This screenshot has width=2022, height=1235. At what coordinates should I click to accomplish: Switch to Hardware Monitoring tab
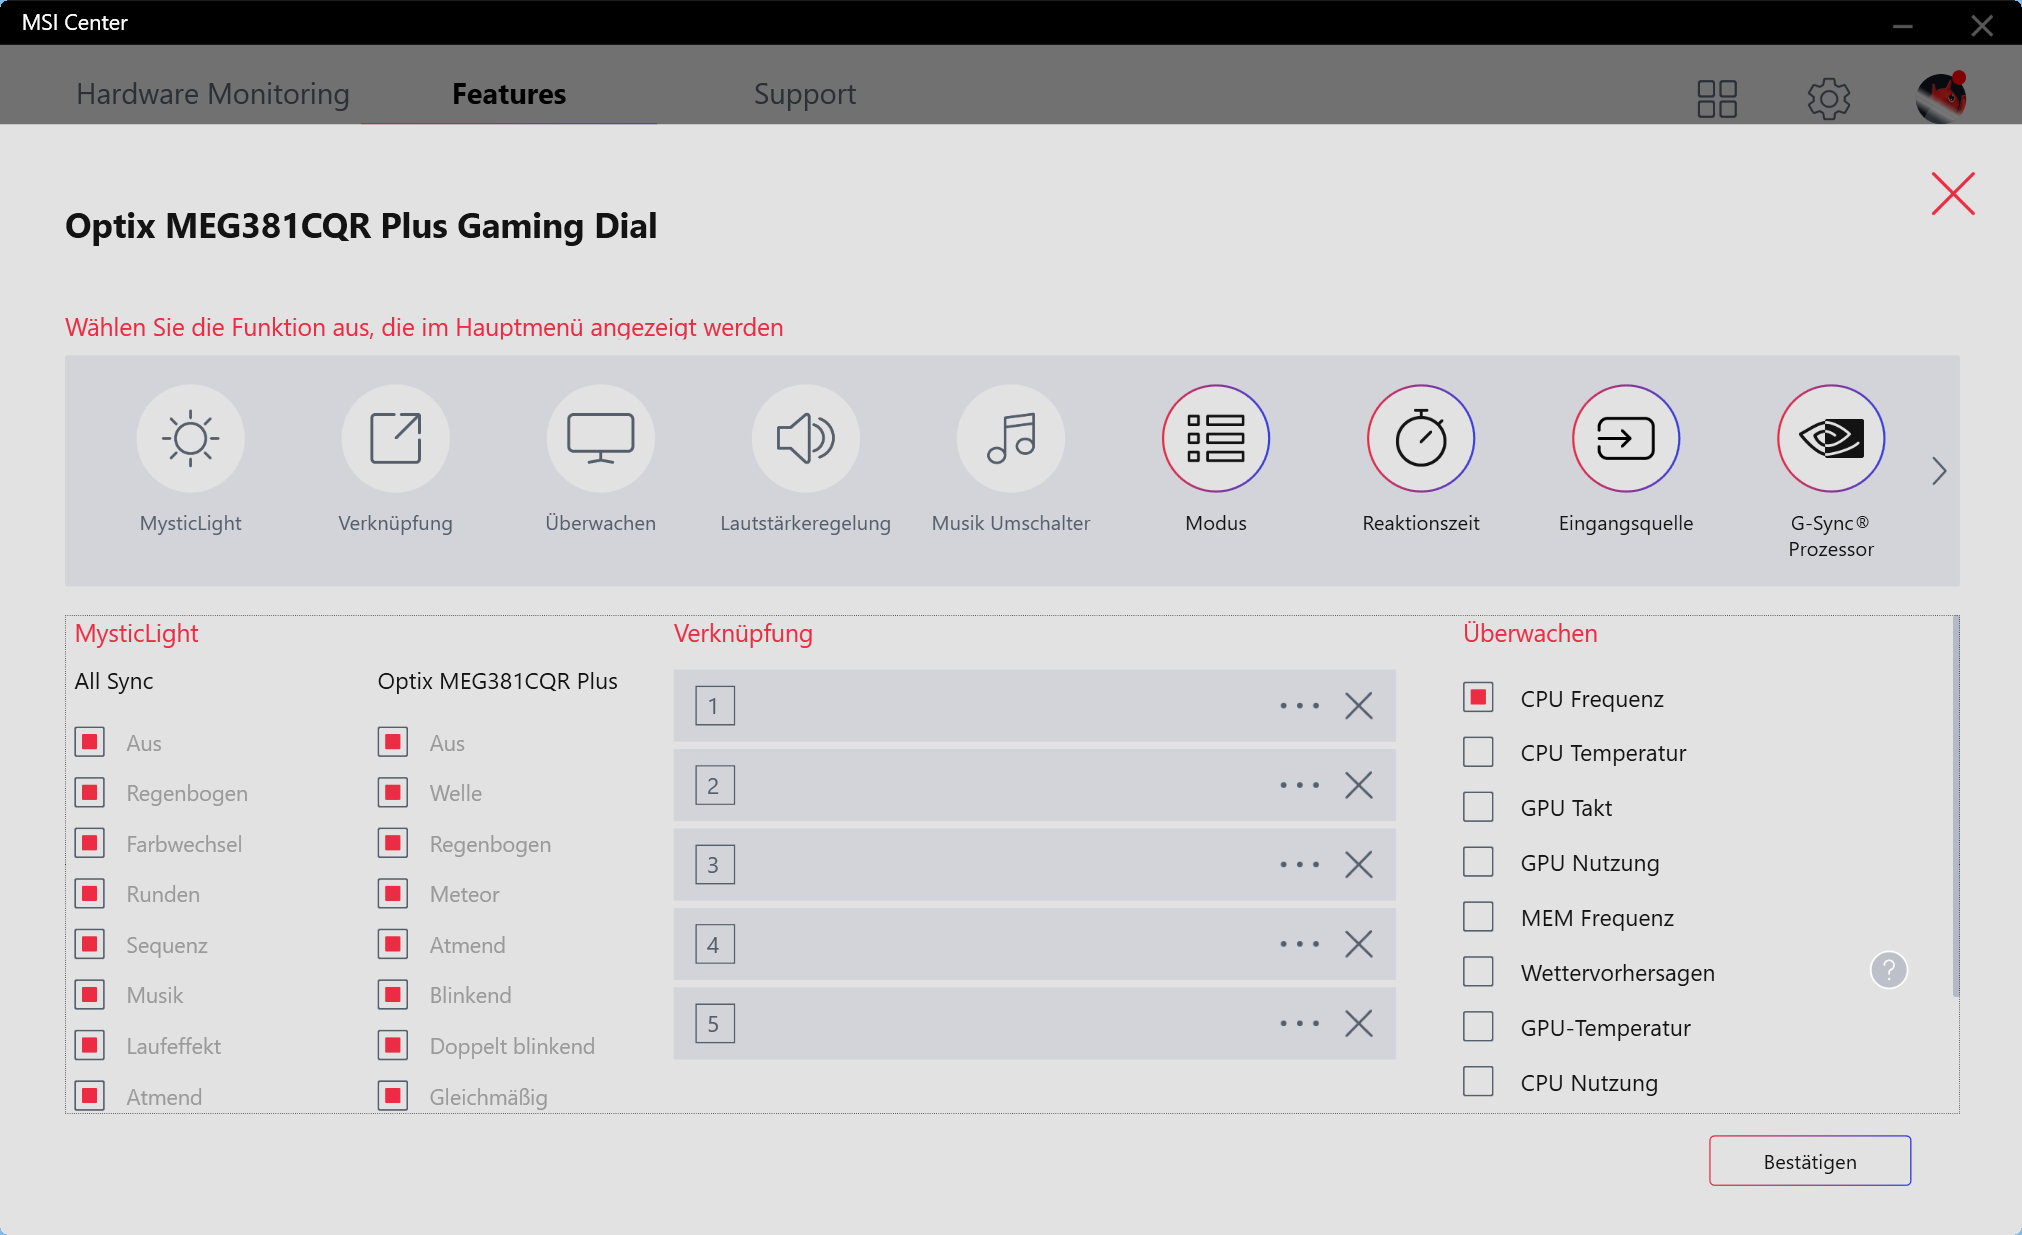click(x=213, y=94)
